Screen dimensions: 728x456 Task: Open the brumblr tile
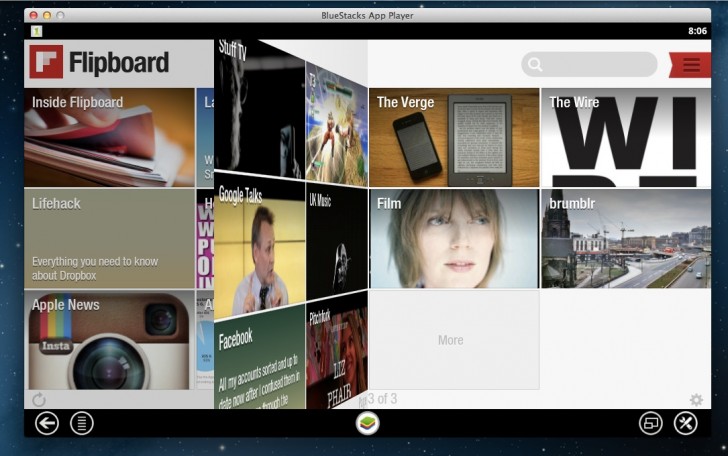626,238
